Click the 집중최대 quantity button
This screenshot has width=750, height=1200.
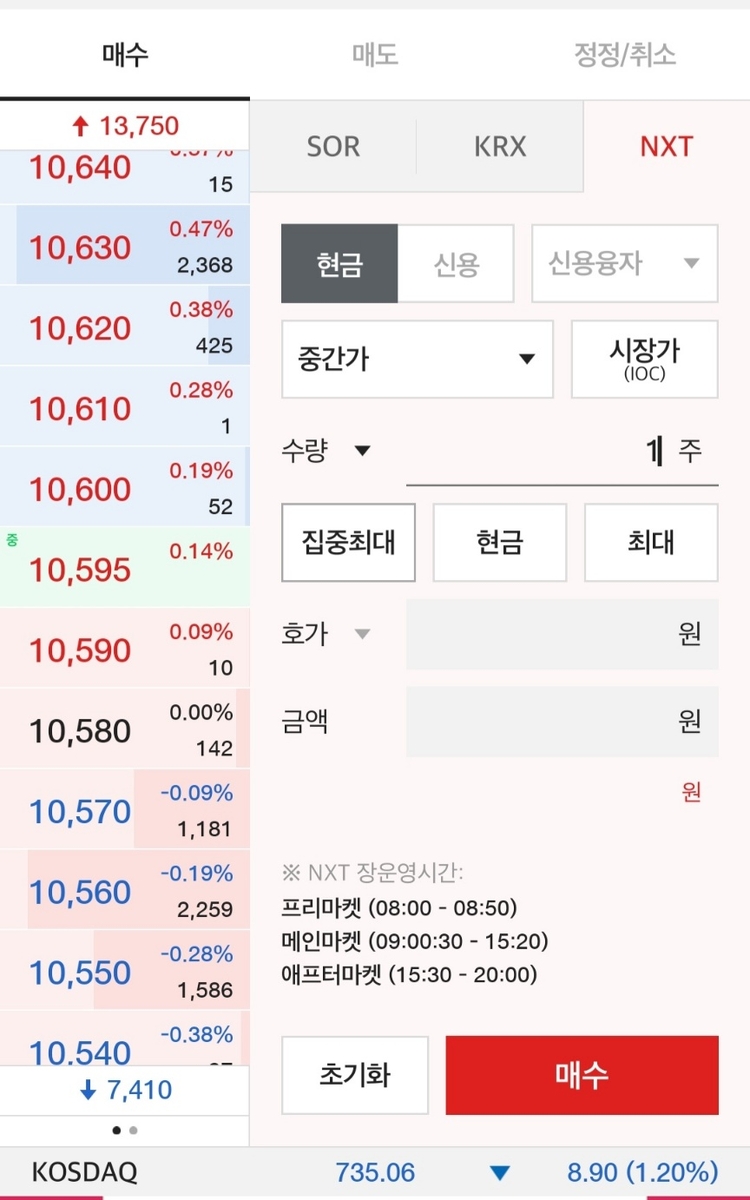coord(348,542)
